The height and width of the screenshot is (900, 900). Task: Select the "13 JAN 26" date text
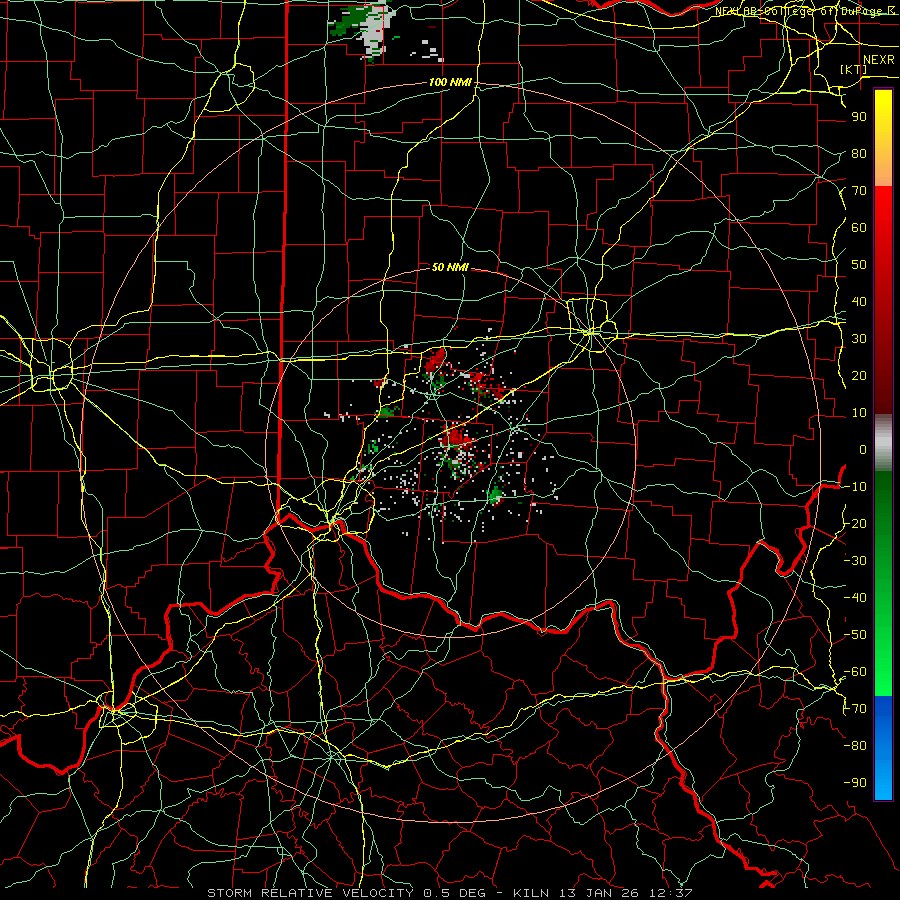(x=598, y=893)
